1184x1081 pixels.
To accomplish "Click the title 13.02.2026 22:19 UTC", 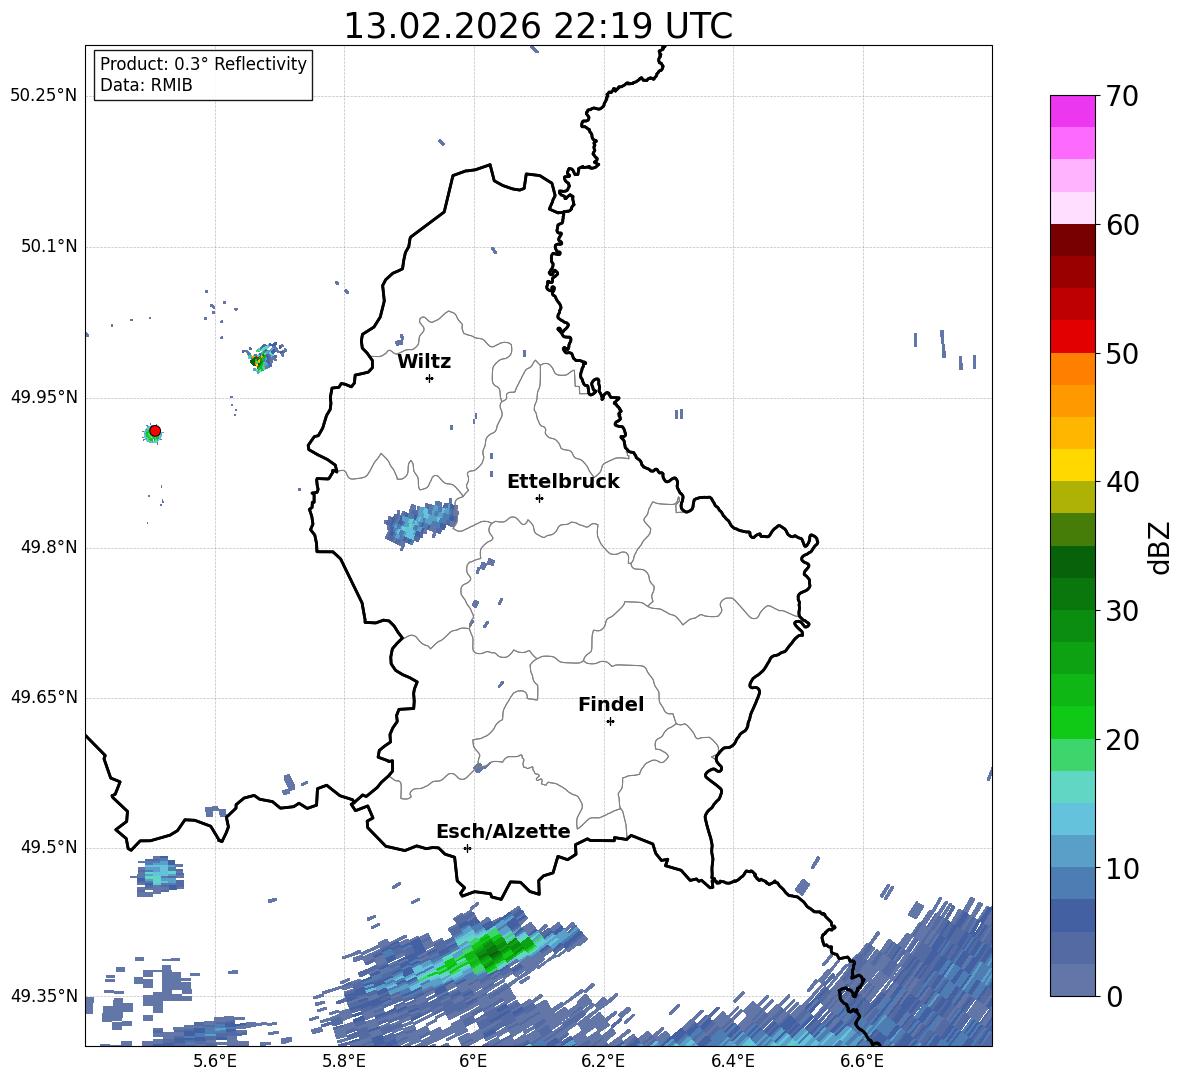I will pyautogui.click(x=538, y=26).
